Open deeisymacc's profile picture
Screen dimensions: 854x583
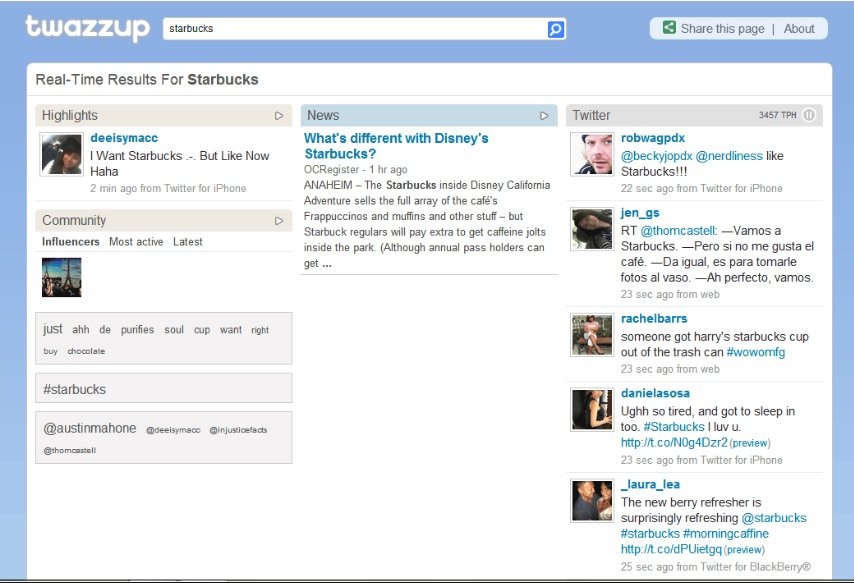(61, 154)
